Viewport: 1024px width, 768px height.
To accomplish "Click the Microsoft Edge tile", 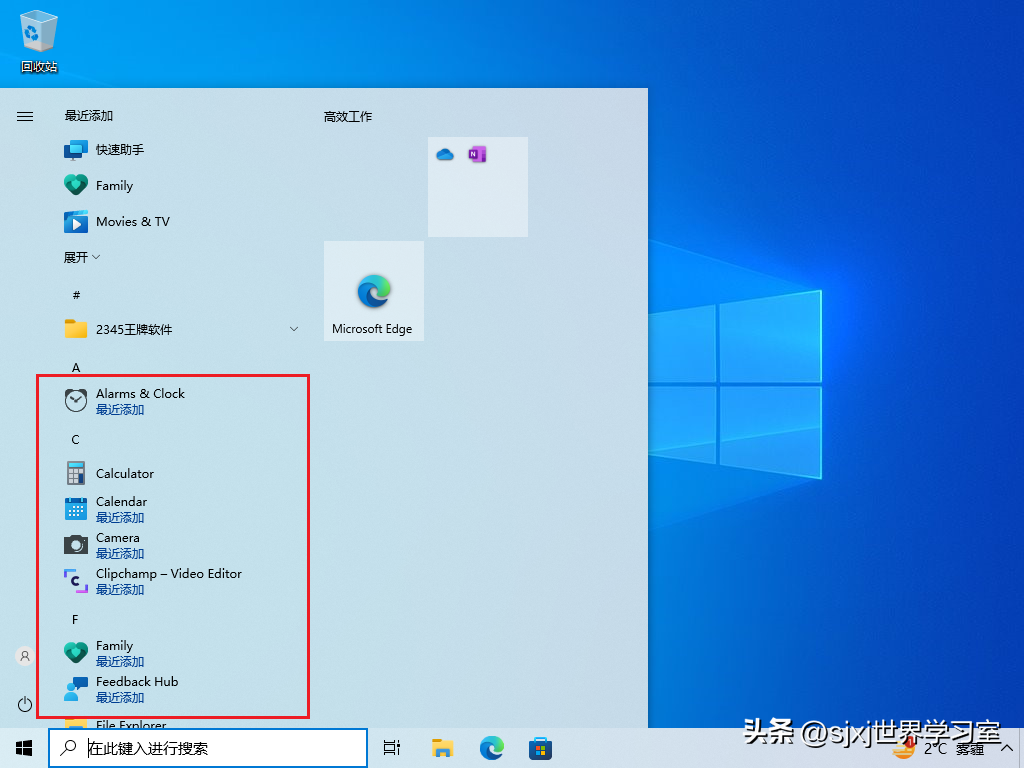I will (x=374, y=291).
